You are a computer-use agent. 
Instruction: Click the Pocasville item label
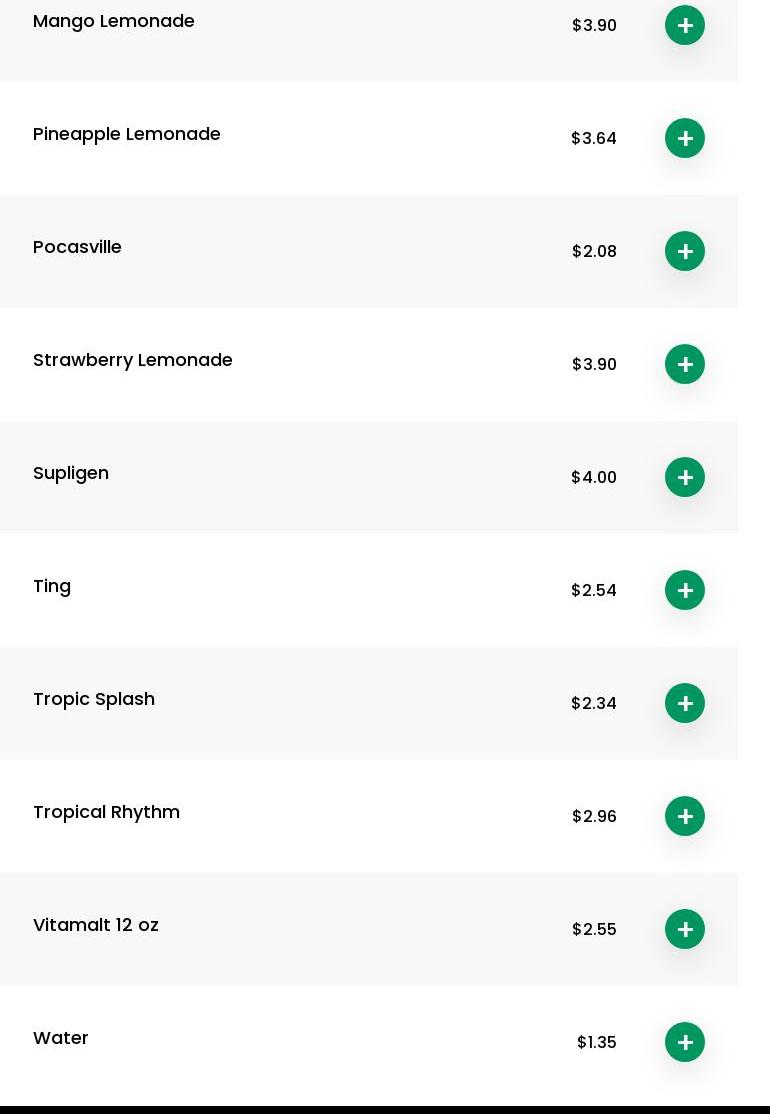[77, 247]
